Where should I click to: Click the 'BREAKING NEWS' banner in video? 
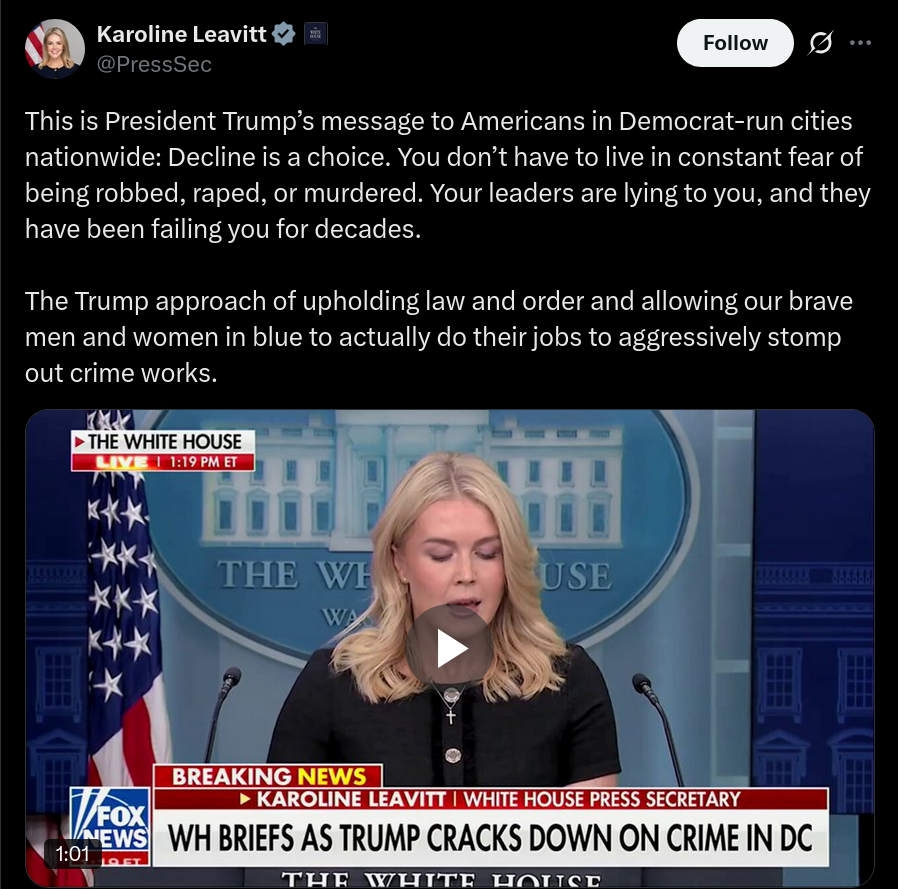[268, 776]
